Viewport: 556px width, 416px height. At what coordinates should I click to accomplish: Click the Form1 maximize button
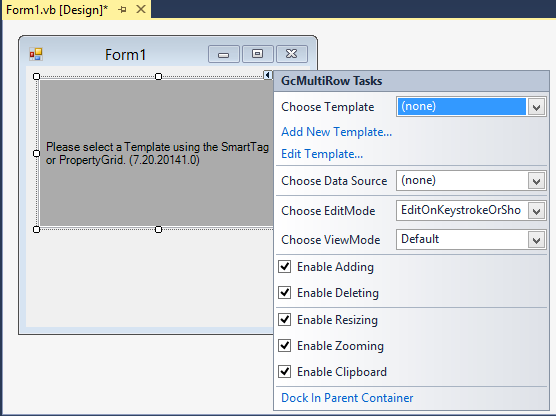[257, 54]
